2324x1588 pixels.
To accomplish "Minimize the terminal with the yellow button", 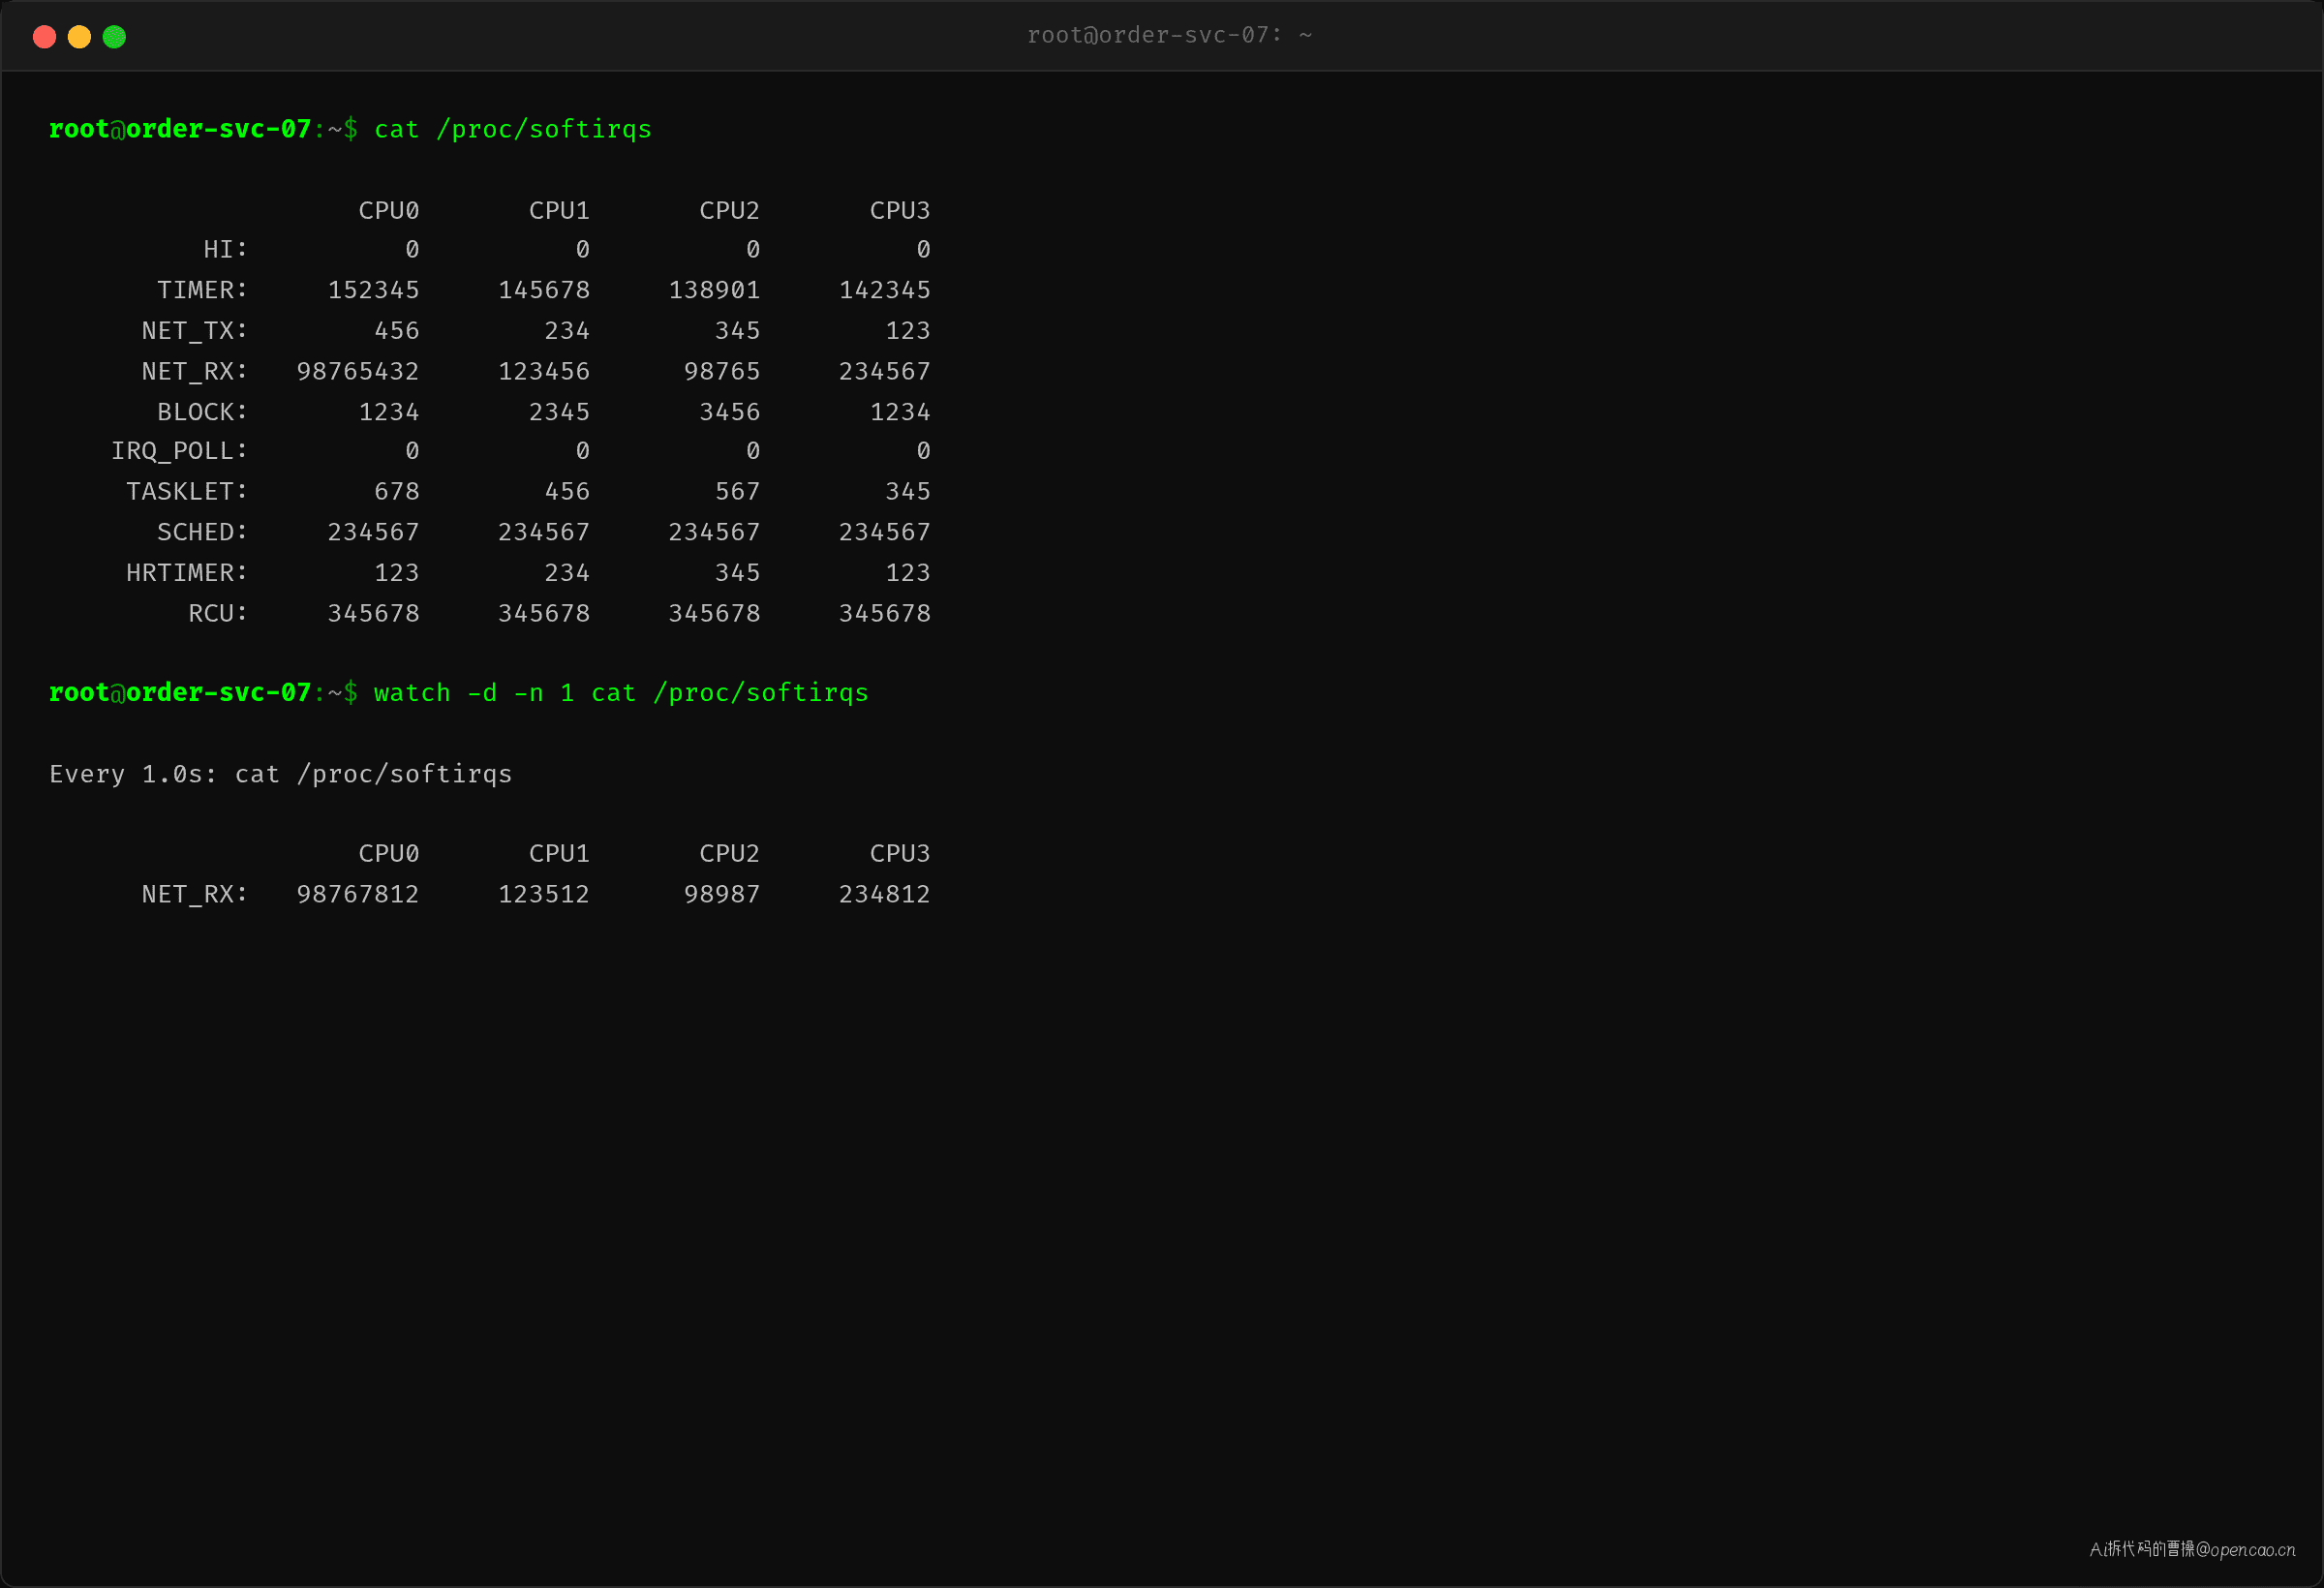I will coord(79,37).
